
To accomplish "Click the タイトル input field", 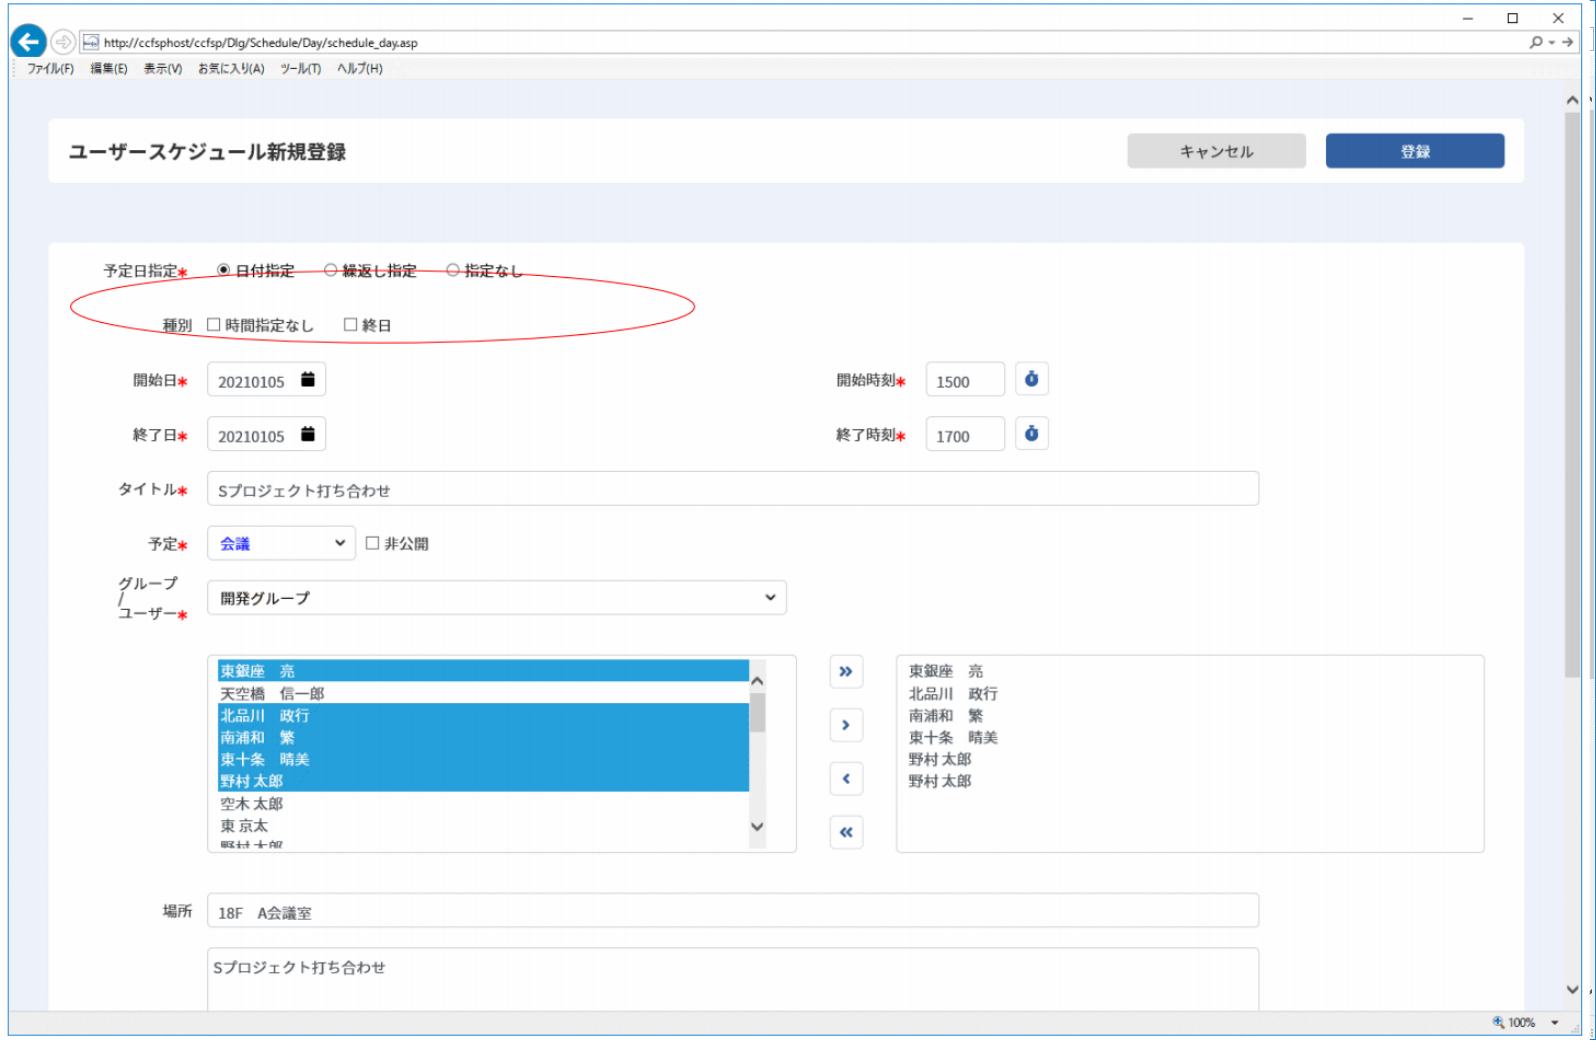I will coord(733,489).
